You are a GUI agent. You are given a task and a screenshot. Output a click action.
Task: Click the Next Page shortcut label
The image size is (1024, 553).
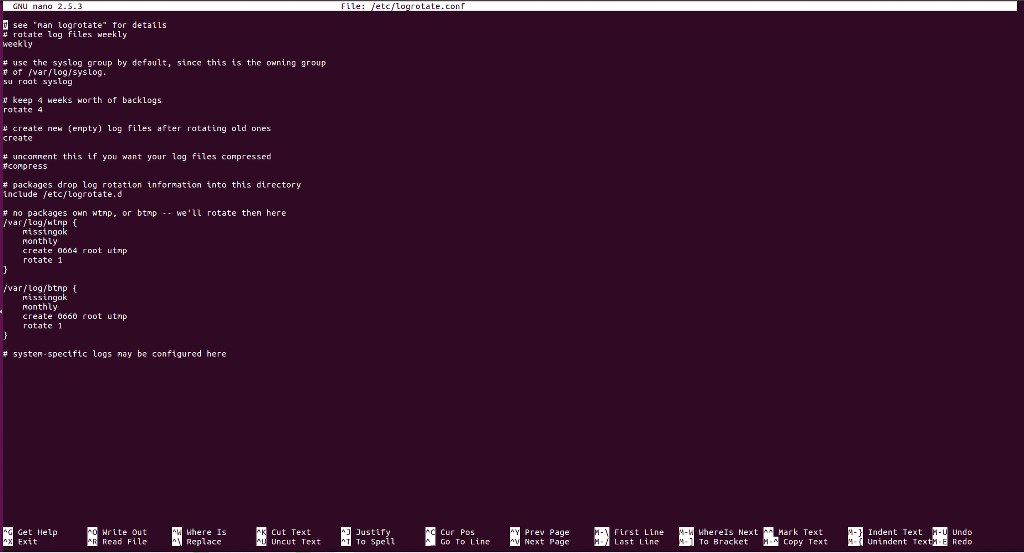[547, 542]
